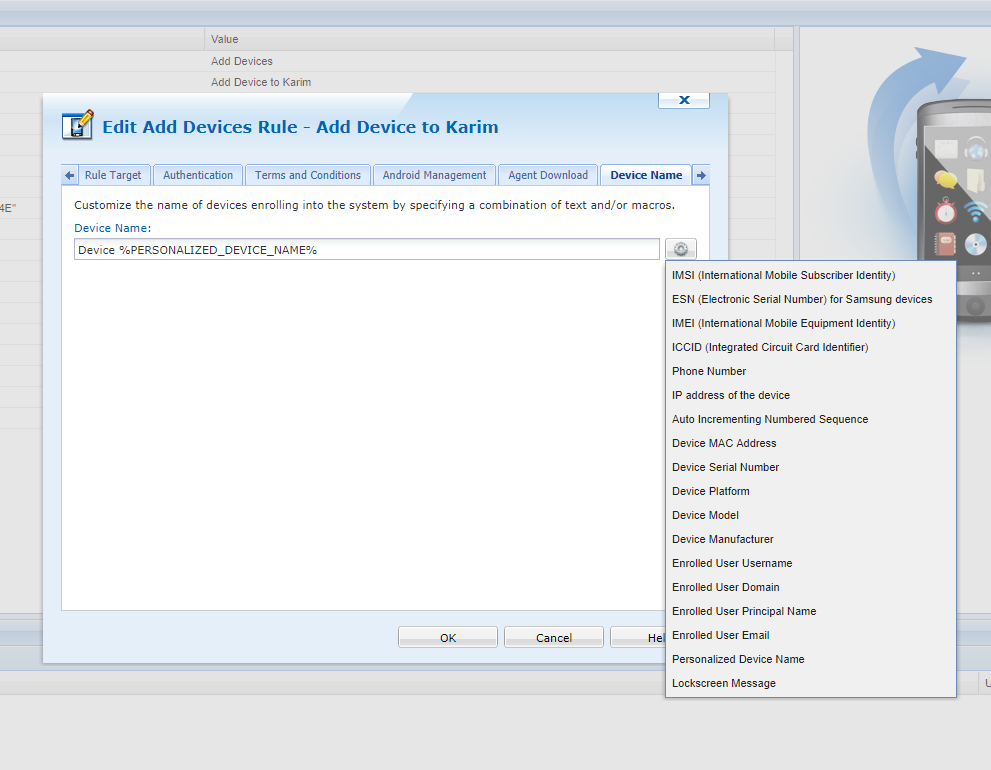Viewport: 991px width, 770px height.
Task: Insert the Phone Number macro
Action: [x=709, y=371]
